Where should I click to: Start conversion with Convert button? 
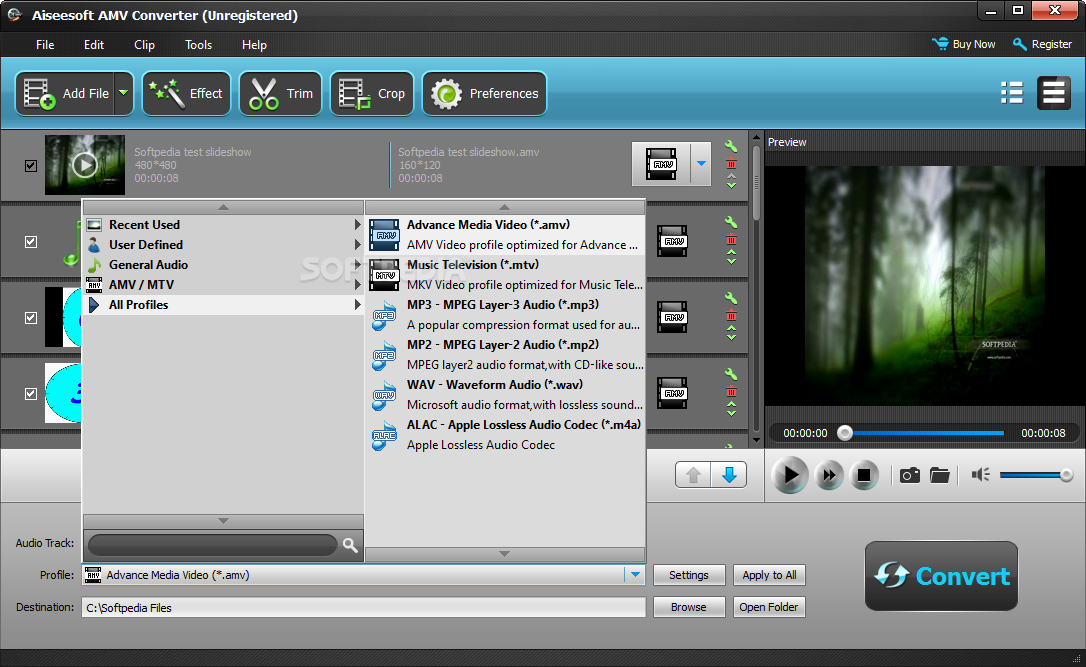click(941, 576)
